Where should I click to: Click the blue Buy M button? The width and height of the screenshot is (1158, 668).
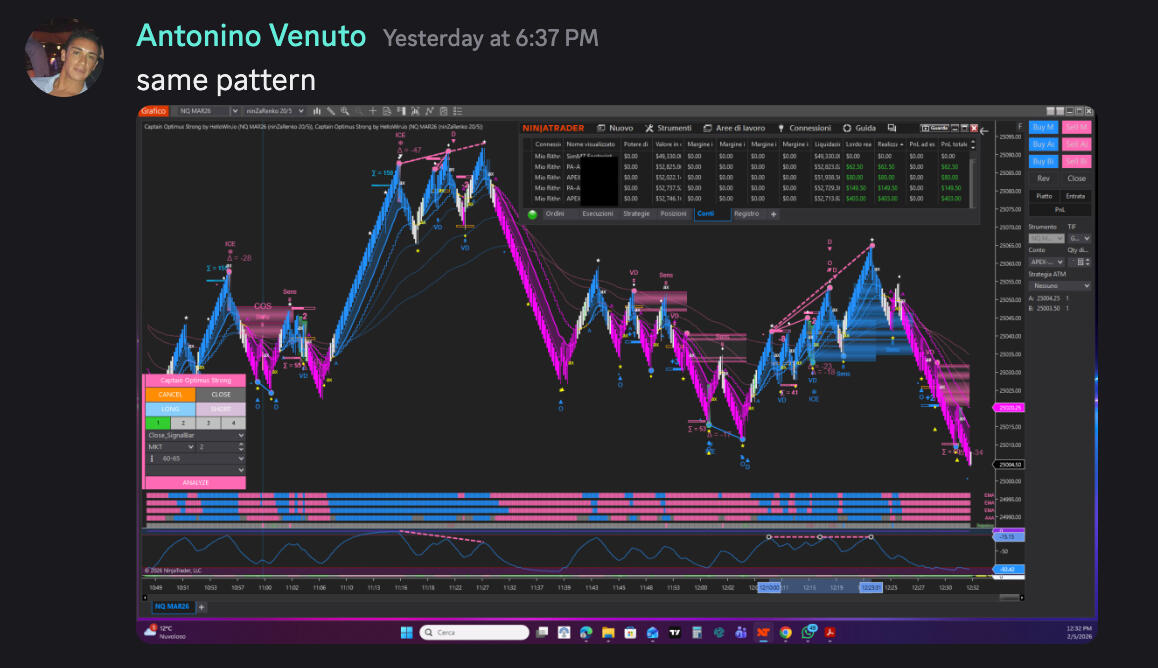[x=1043, y=127]
